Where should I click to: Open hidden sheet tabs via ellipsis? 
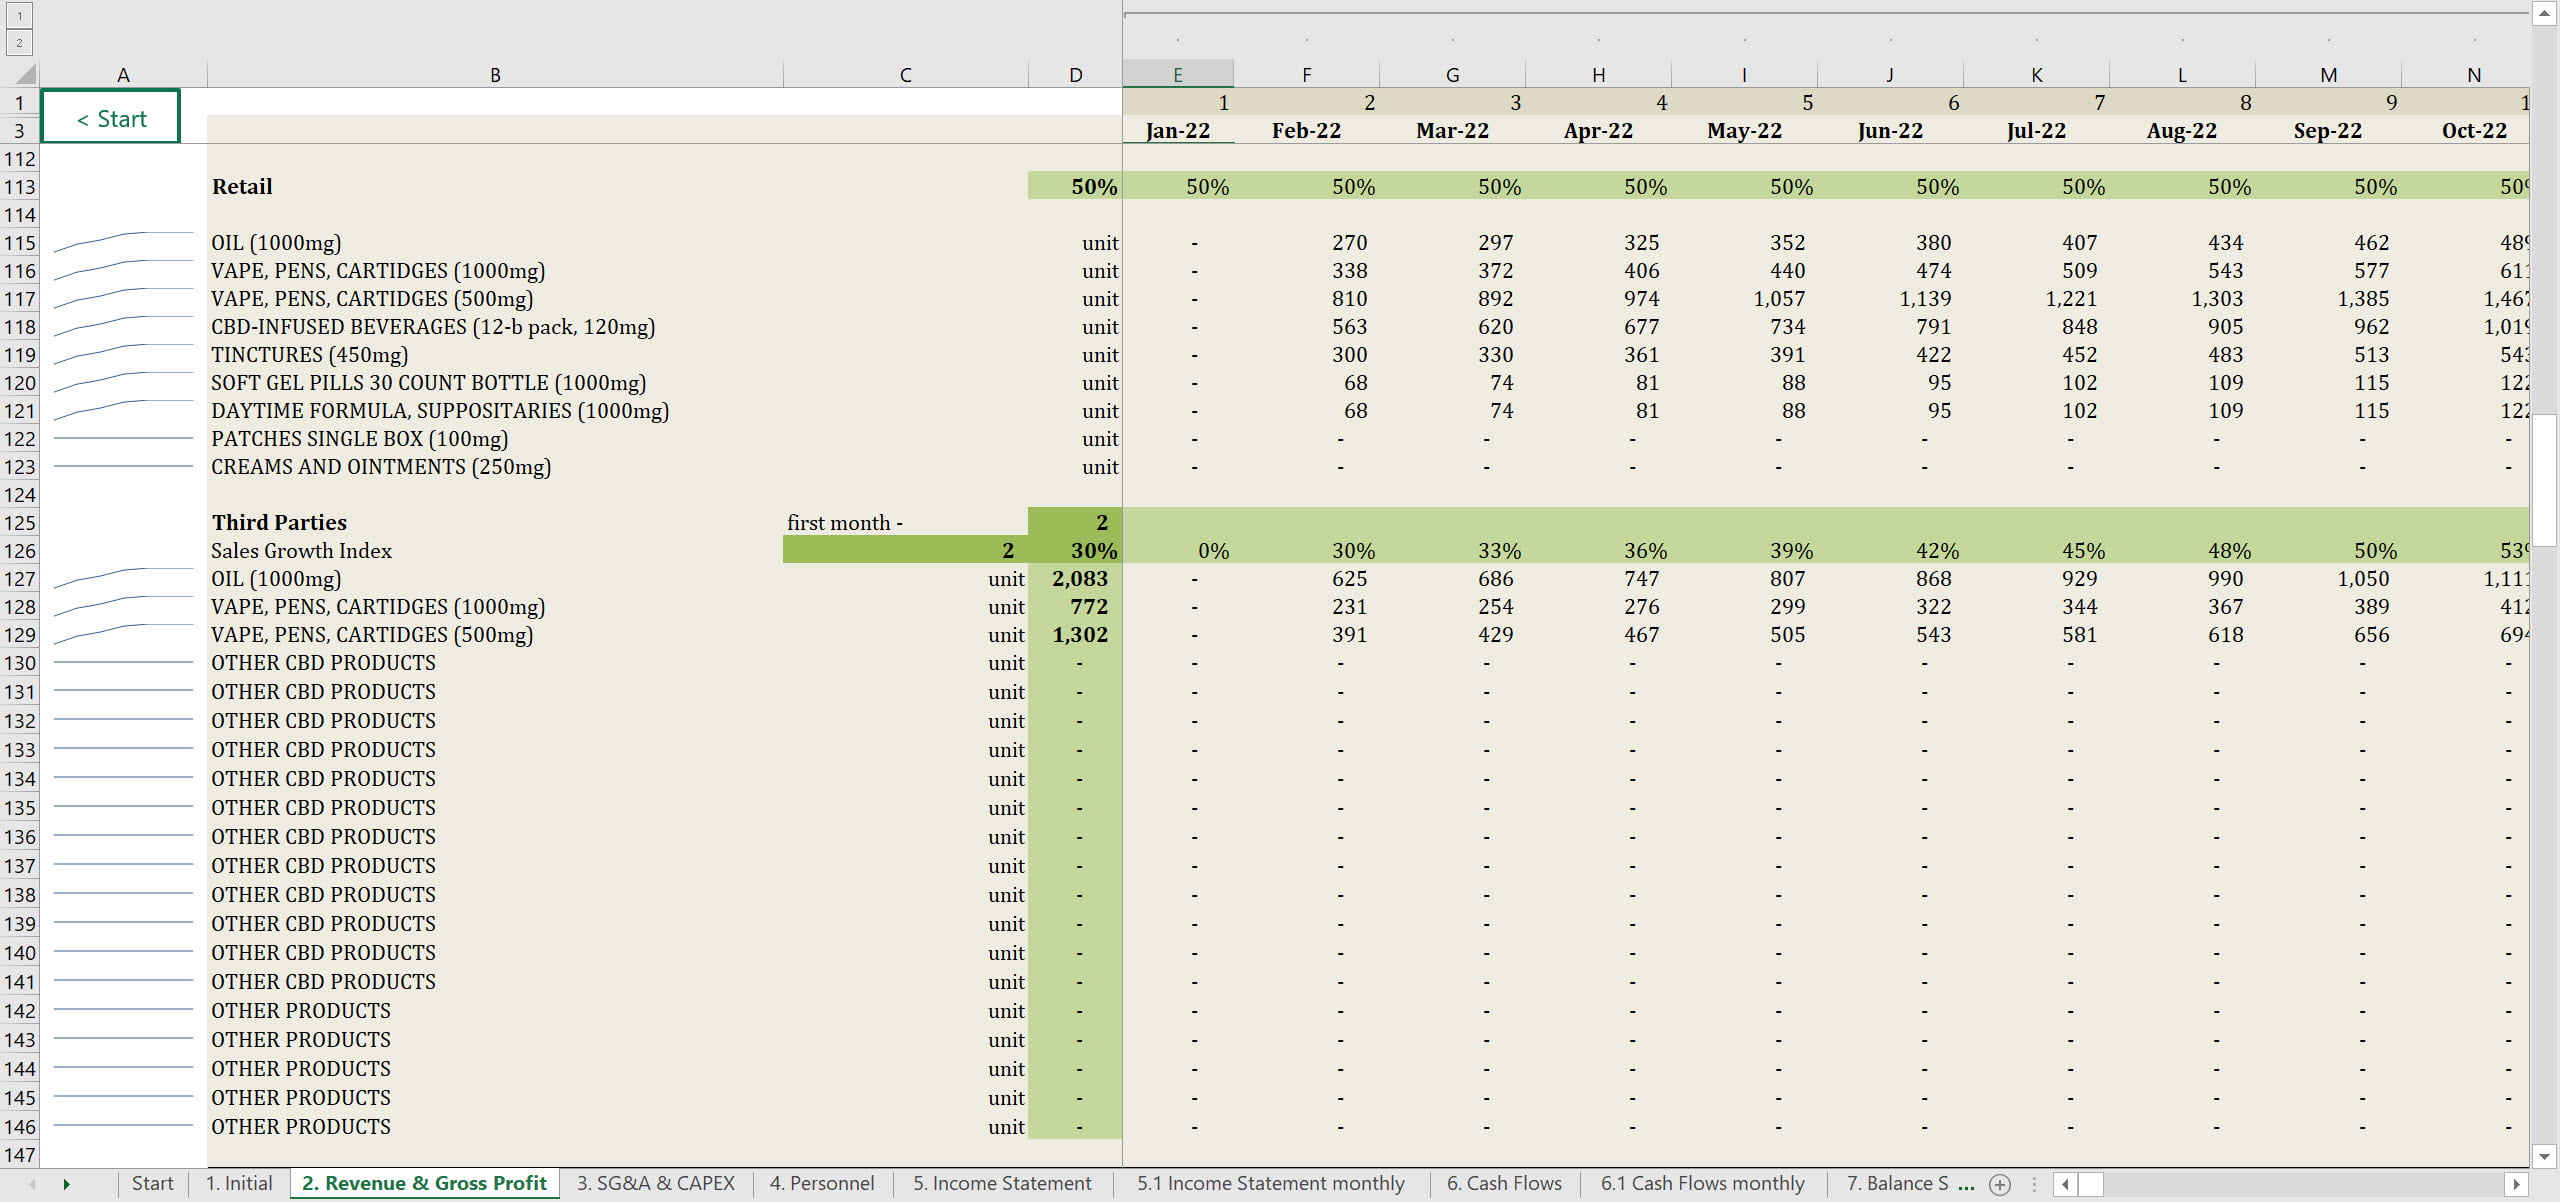[1966, 1184]
